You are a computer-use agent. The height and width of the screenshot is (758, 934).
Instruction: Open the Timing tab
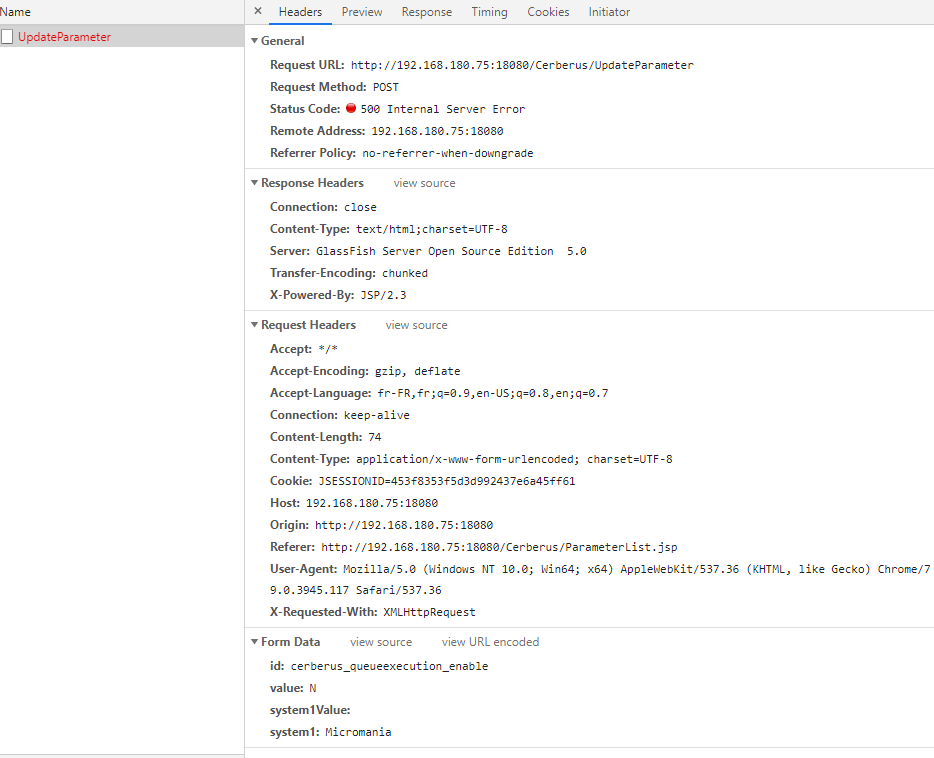click(489, 11)
